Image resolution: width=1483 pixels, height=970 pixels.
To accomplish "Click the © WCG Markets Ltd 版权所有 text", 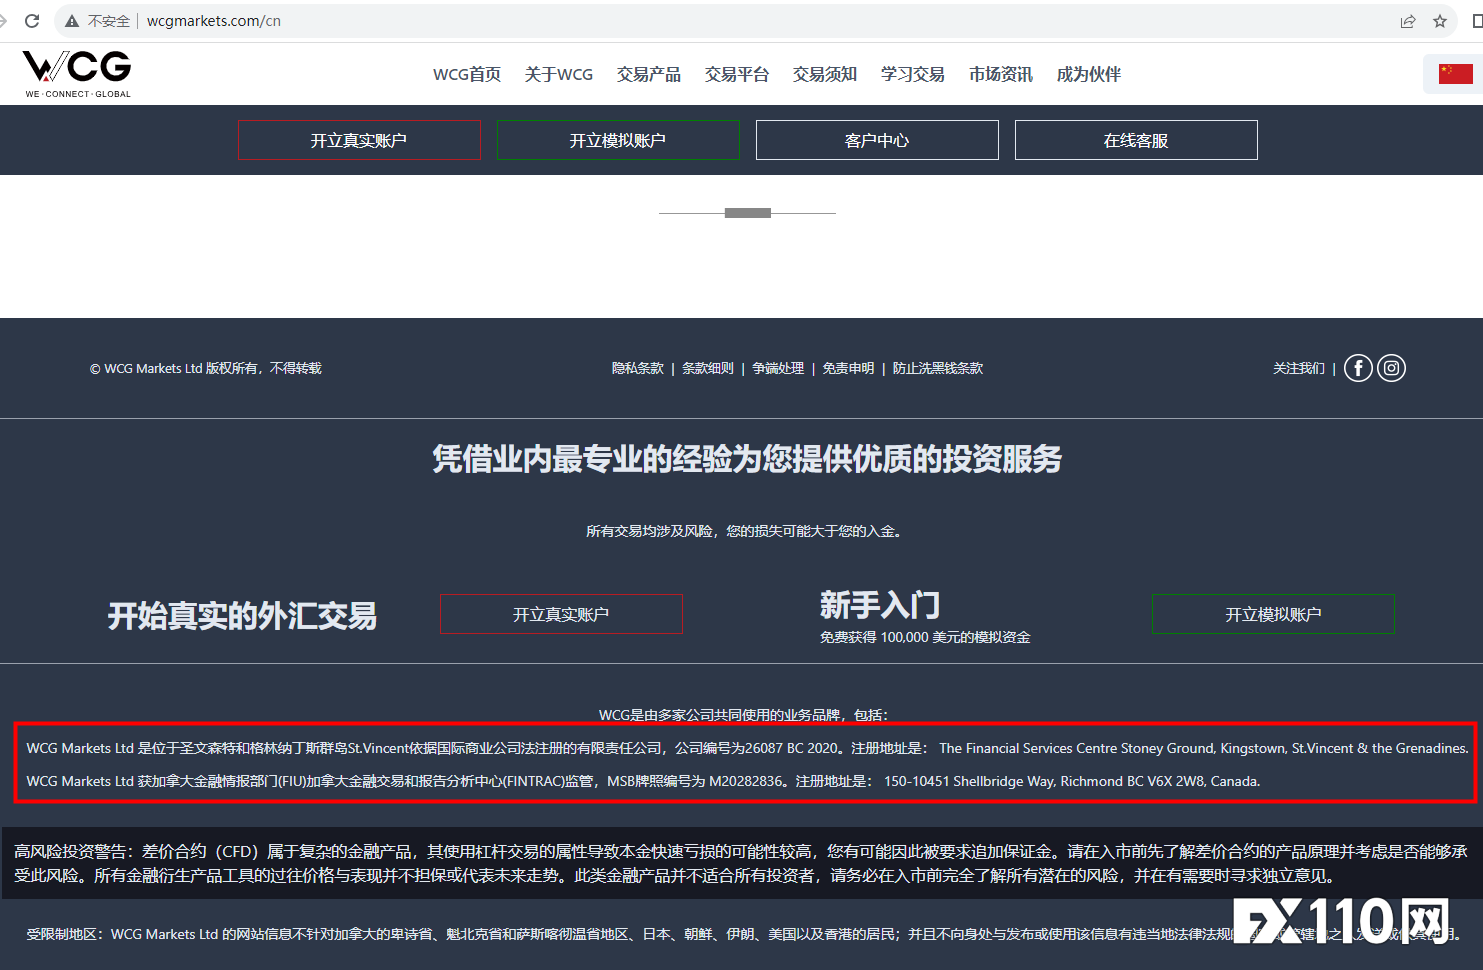I will tap(206, 368).
